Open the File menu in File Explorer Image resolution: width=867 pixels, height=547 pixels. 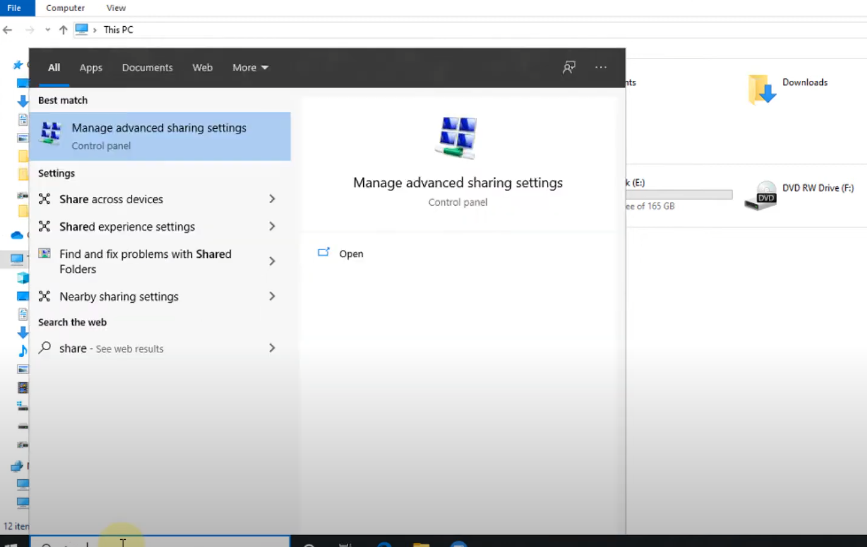point(14,8)
